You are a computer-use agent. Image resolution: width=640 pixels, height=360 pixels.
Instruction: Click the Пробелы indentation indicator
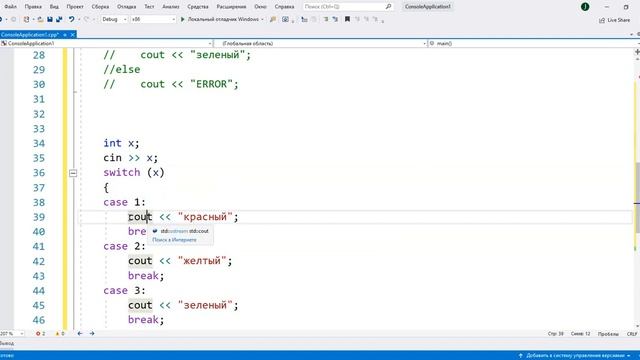(608, 334)
